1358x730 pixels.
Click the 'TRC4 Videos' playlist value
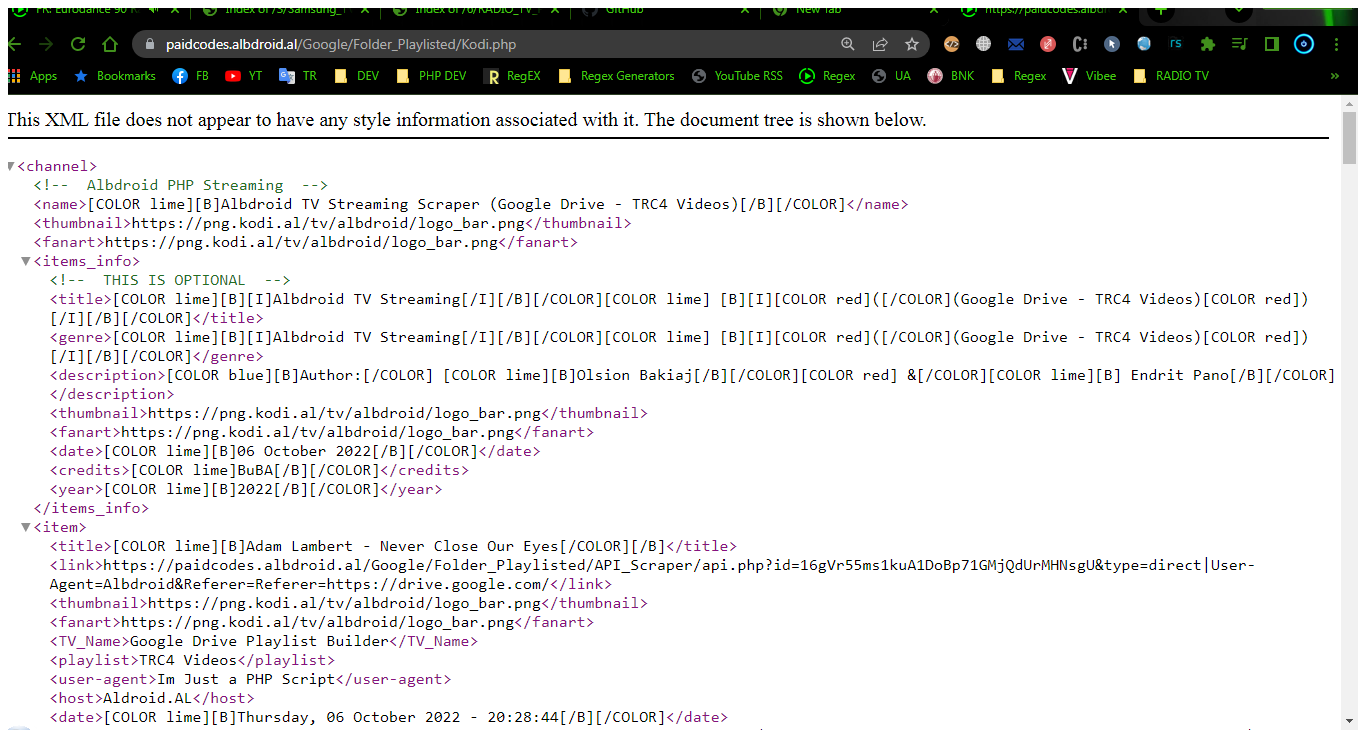(188, 660)
